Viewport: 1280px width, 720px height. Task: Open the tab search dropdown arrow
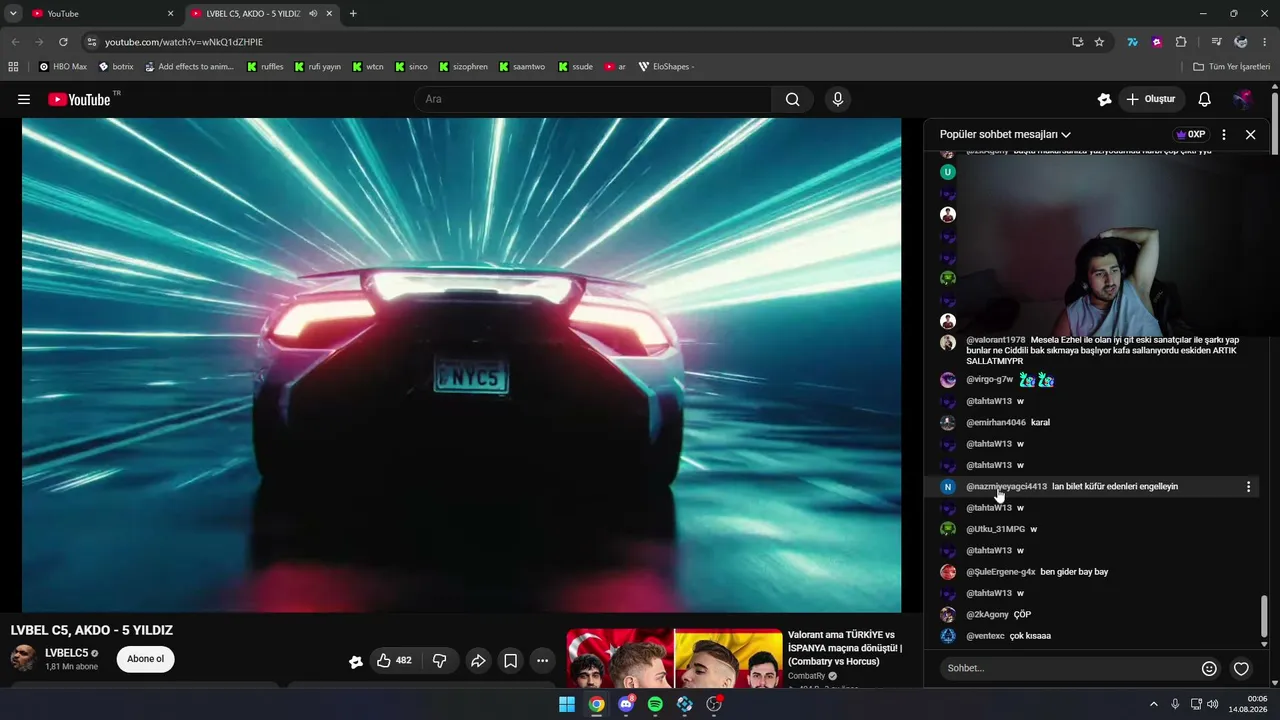(x=13, y=14)
